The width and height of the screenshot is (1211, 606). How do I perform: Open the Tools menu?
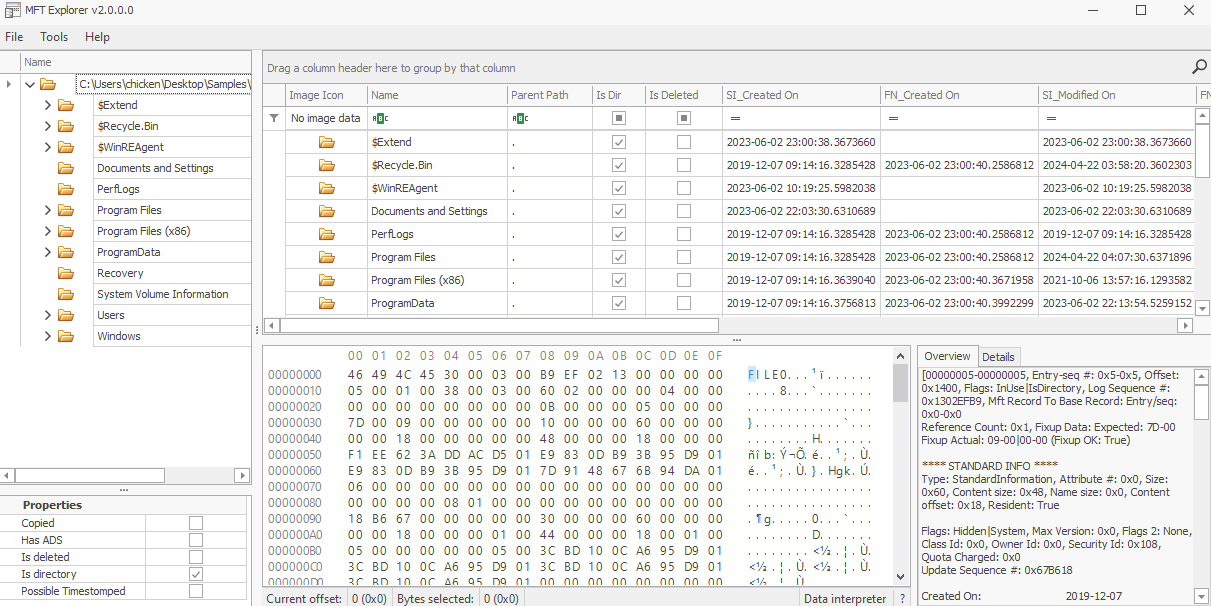tap(54, 37)
